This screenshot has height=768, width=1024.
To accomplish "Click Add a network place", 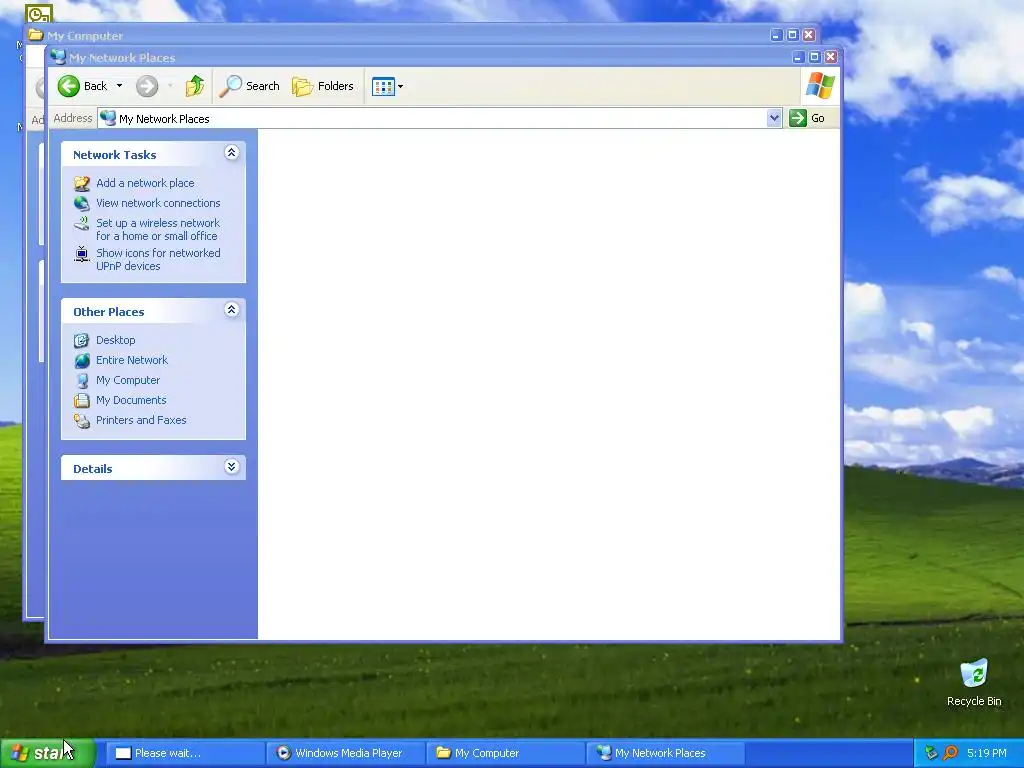I will (145, 183).
